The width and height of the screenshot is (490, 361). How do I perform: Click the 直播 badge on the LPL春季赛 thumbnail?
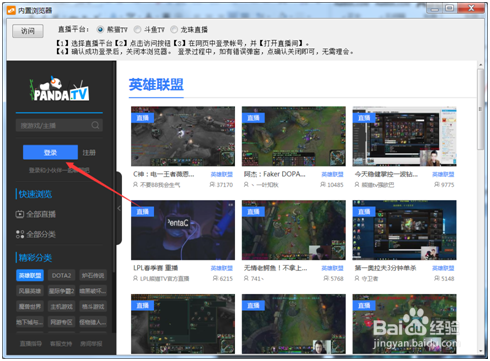pyautogui.click(x=143, y=212)
